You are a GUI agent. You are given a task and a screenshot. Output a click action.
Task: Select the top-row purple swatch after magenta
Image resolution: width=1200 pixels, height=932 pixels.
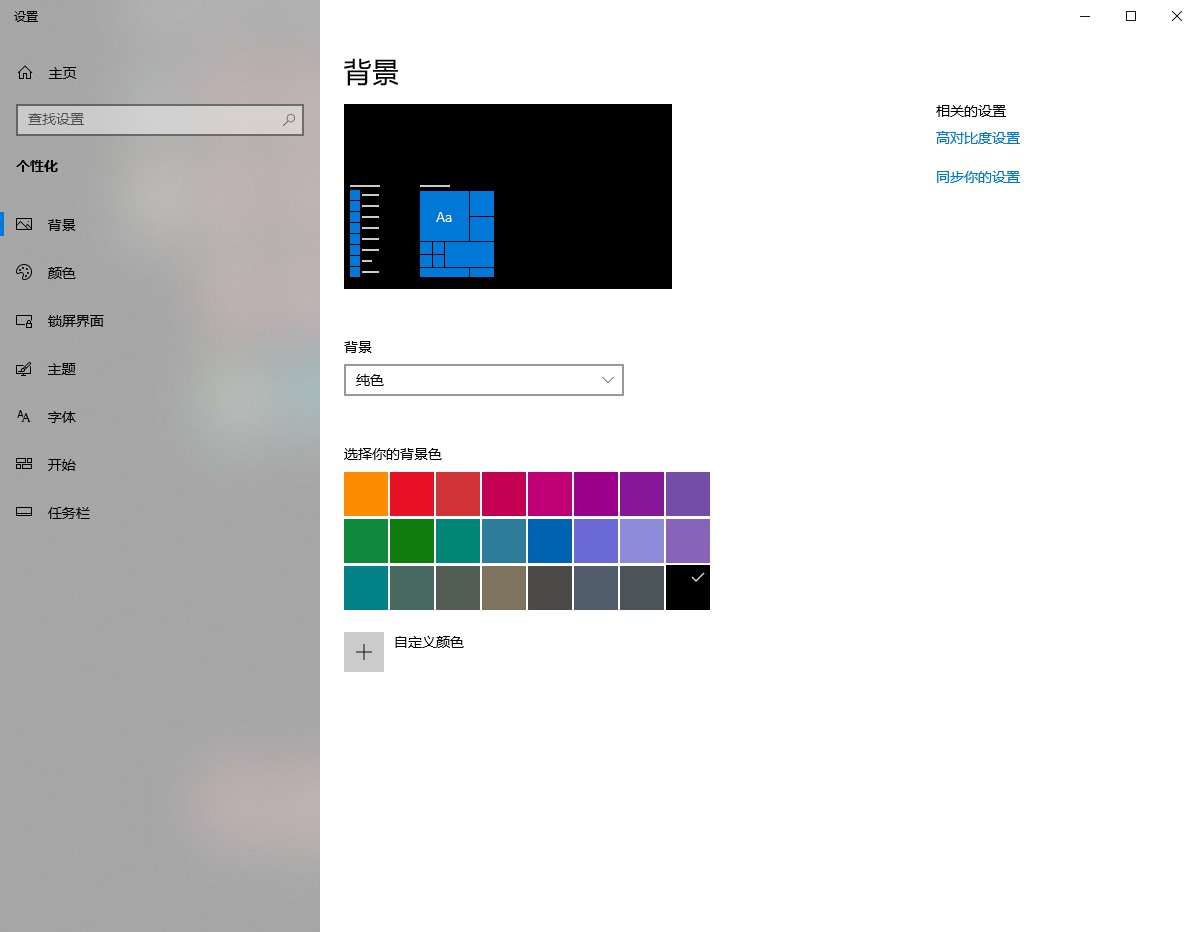[x=596, y=494]
